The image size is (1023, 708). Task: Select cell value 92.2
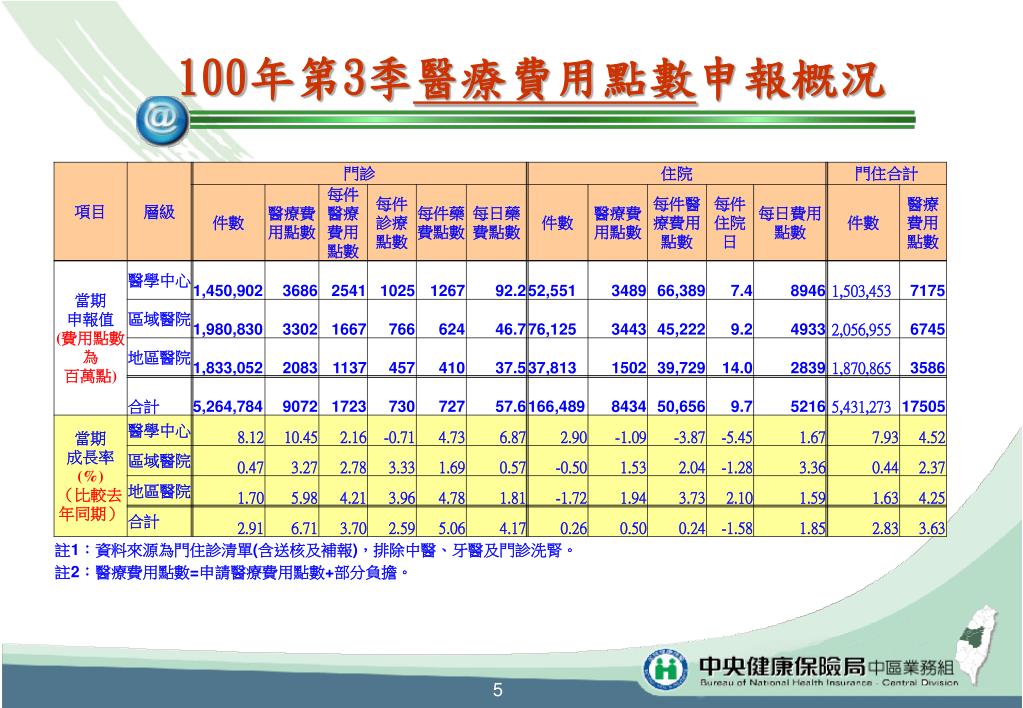point(510,290)
